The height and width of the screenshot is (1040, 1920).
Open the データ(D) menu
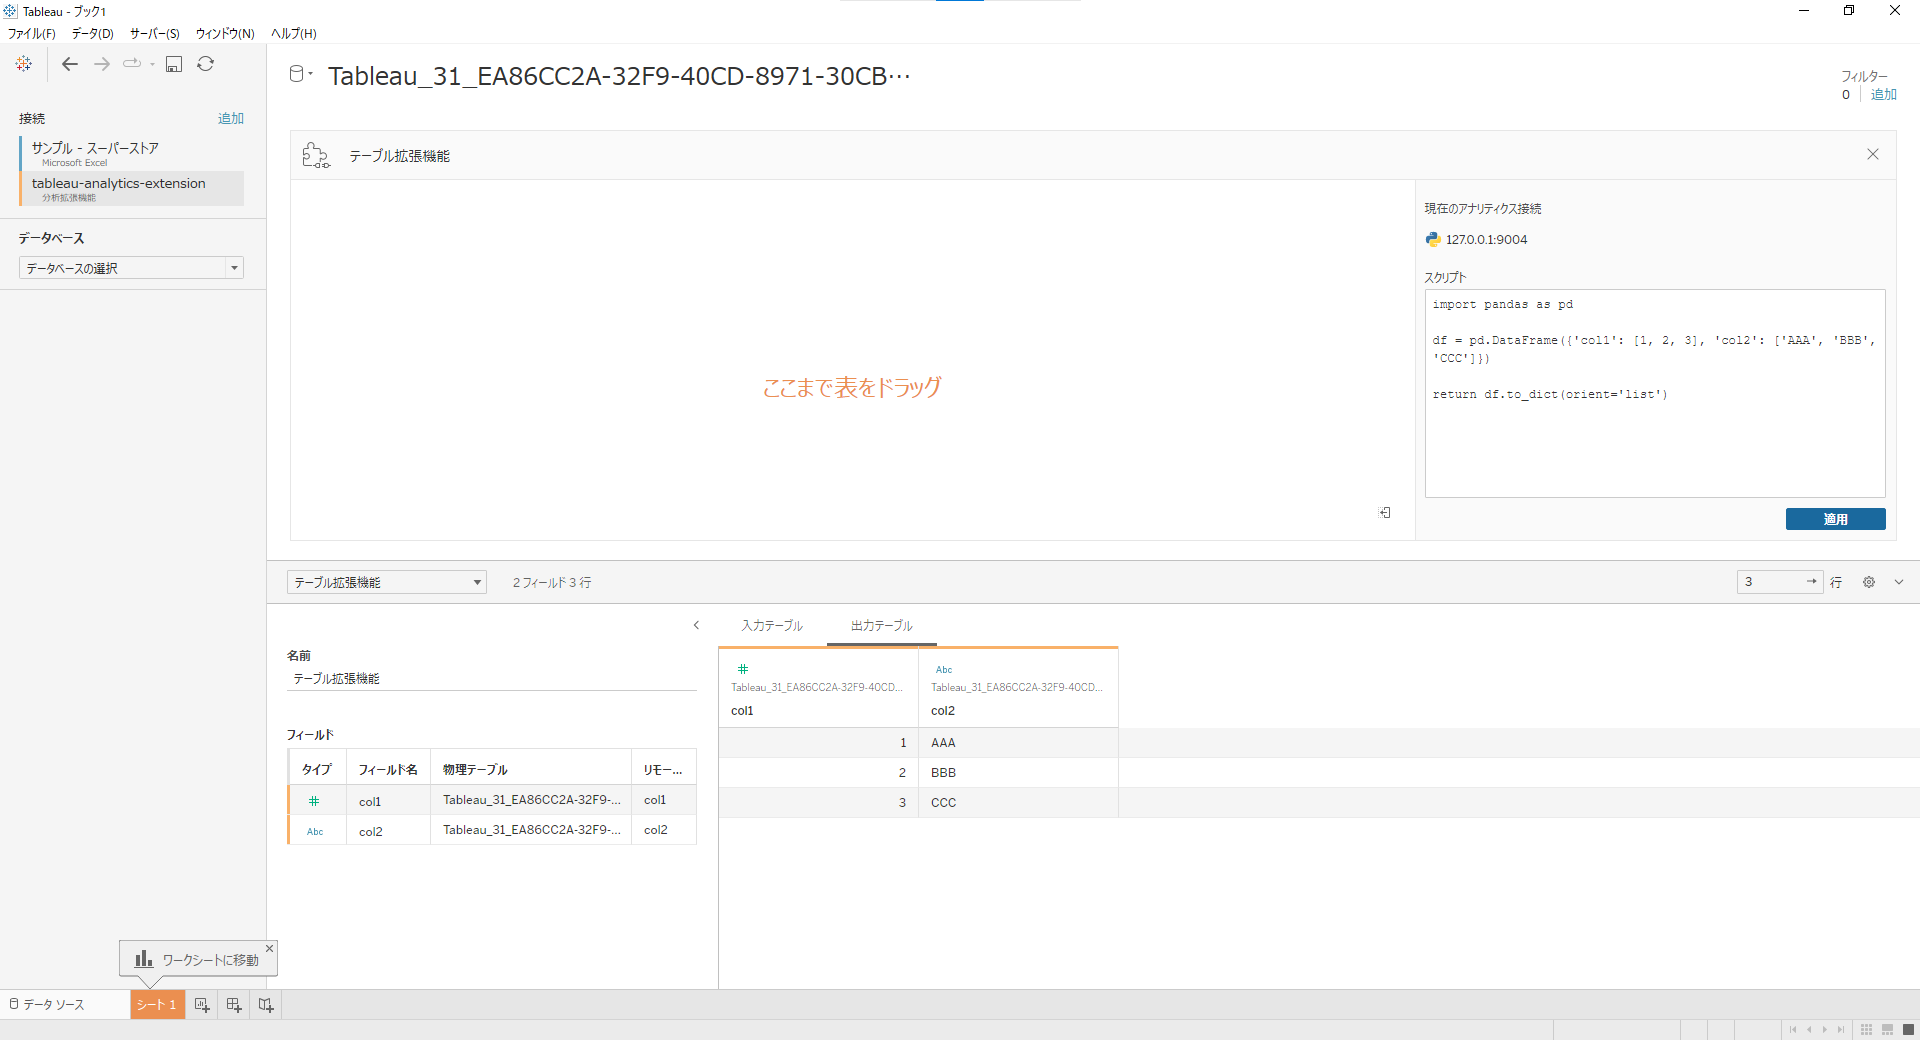point(93,34)
